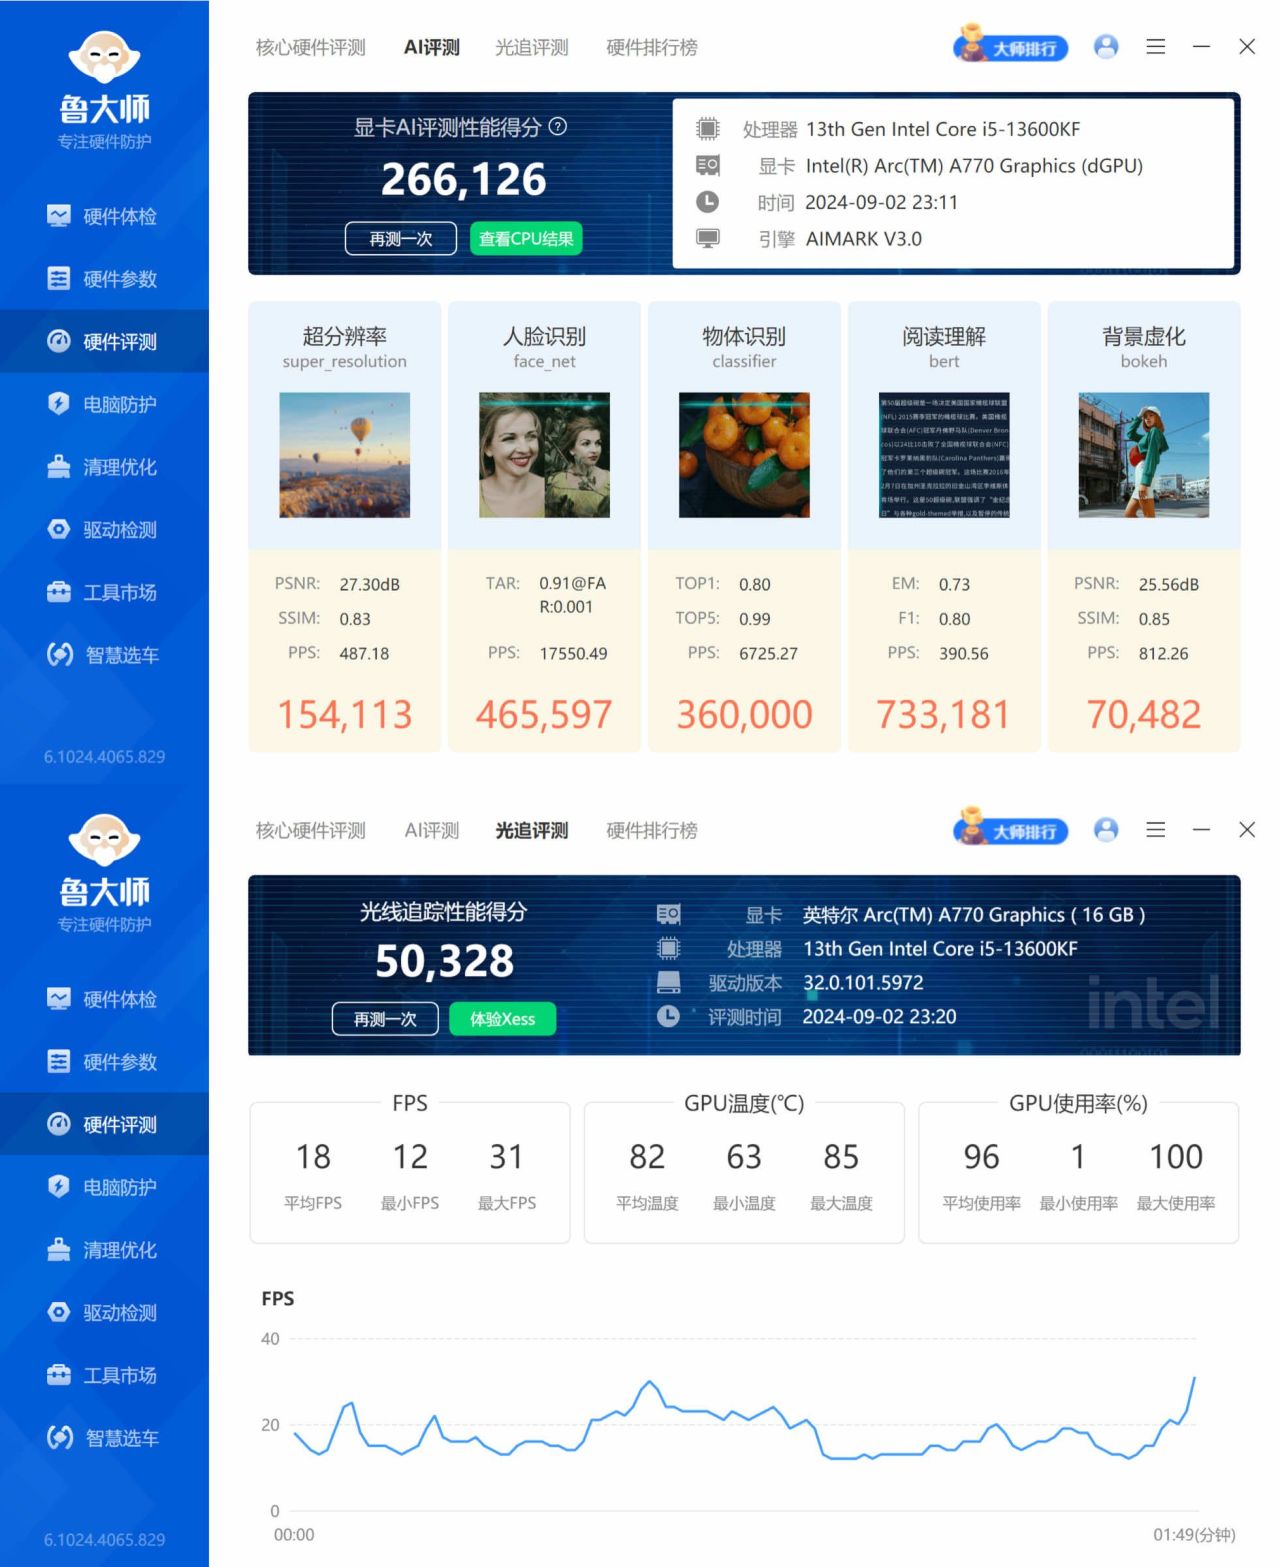Click the 鲁大师 logo in top window

104,88
